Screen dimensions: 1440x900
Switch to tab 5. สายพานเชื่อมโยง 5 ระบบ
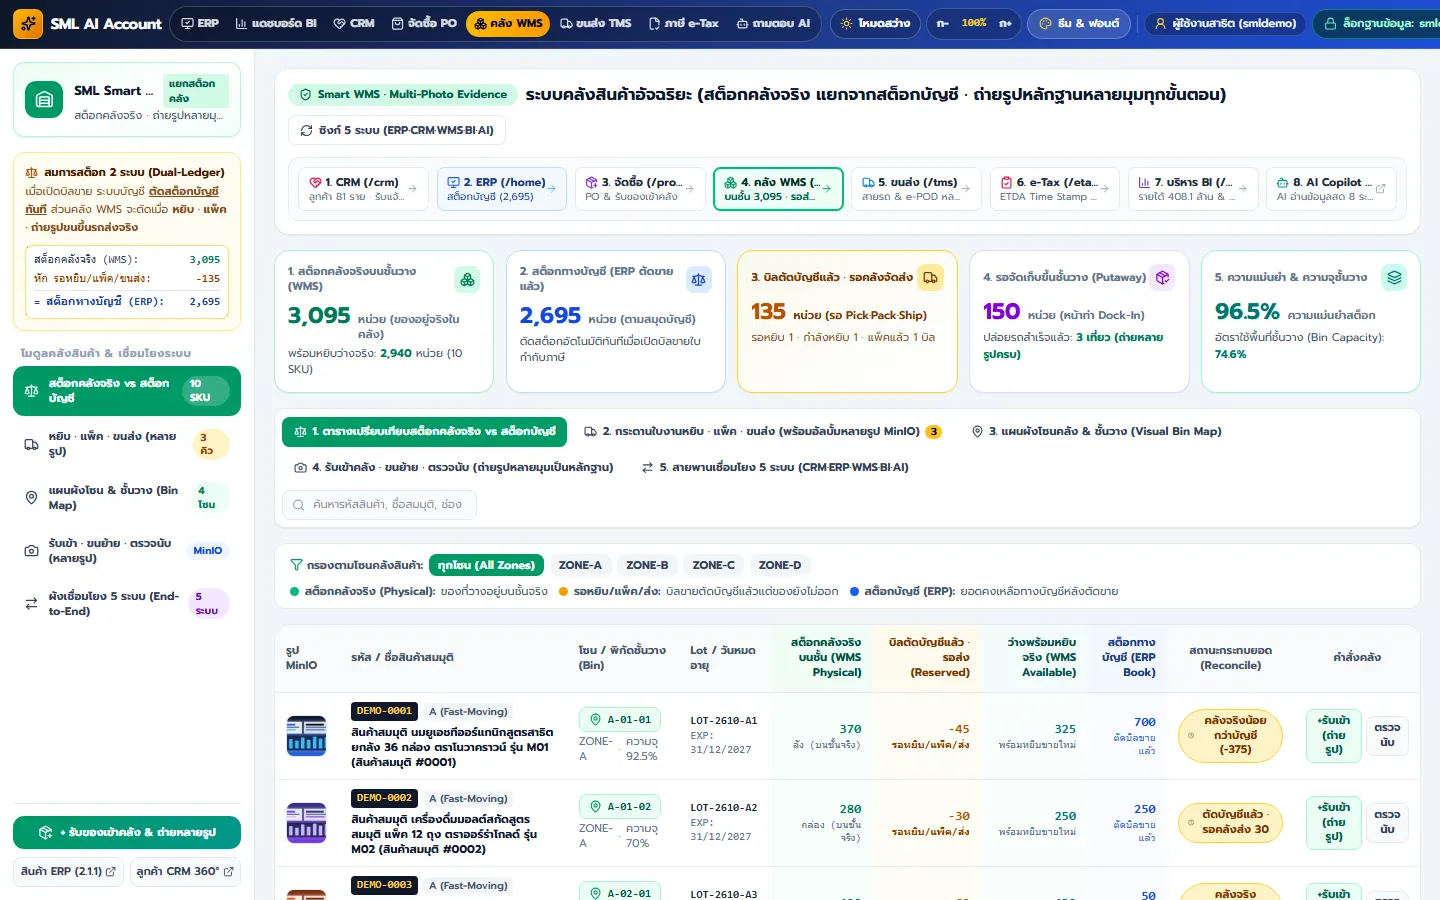coord(775,467)
